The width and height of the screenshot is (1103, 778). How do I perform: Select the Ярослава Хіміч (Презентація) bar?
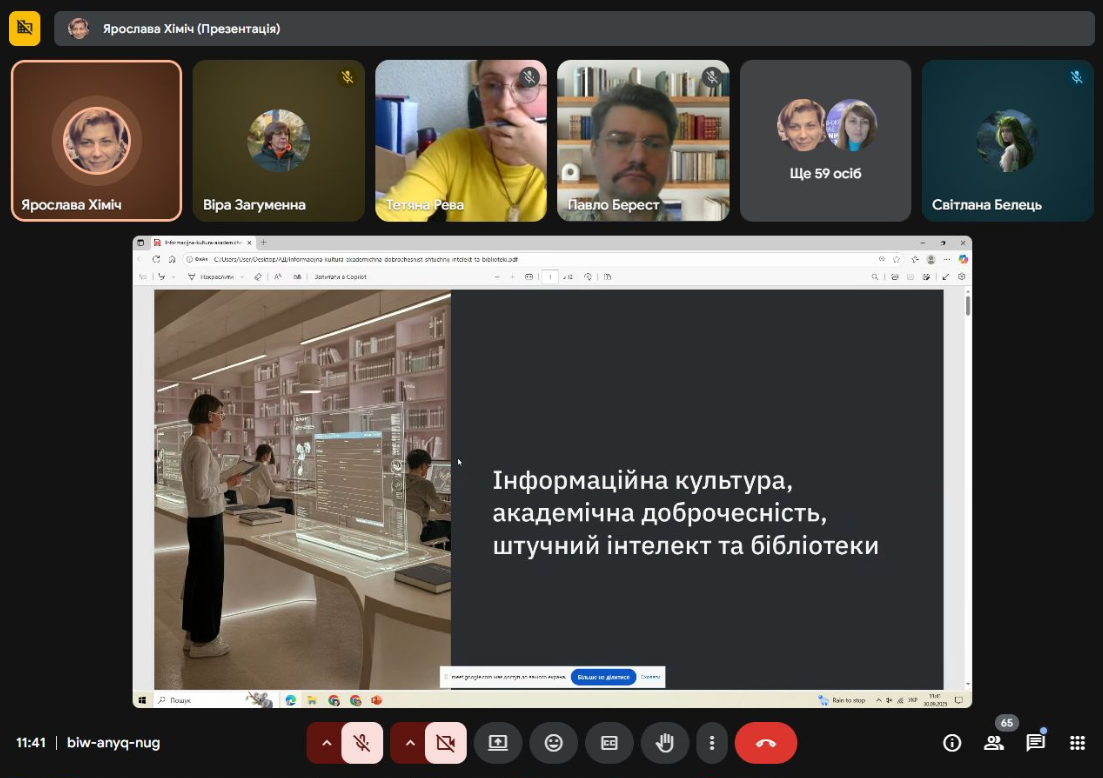click(574, 28)
